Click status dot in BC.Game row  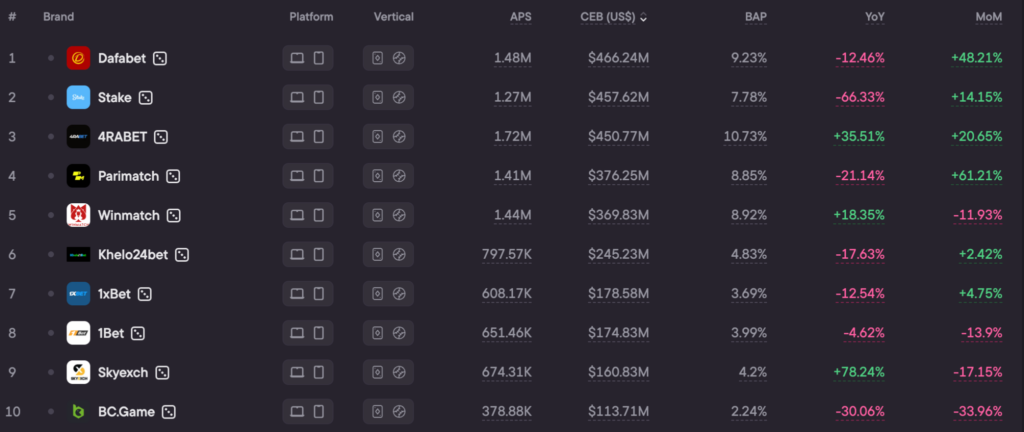click(x=51, y=412)
